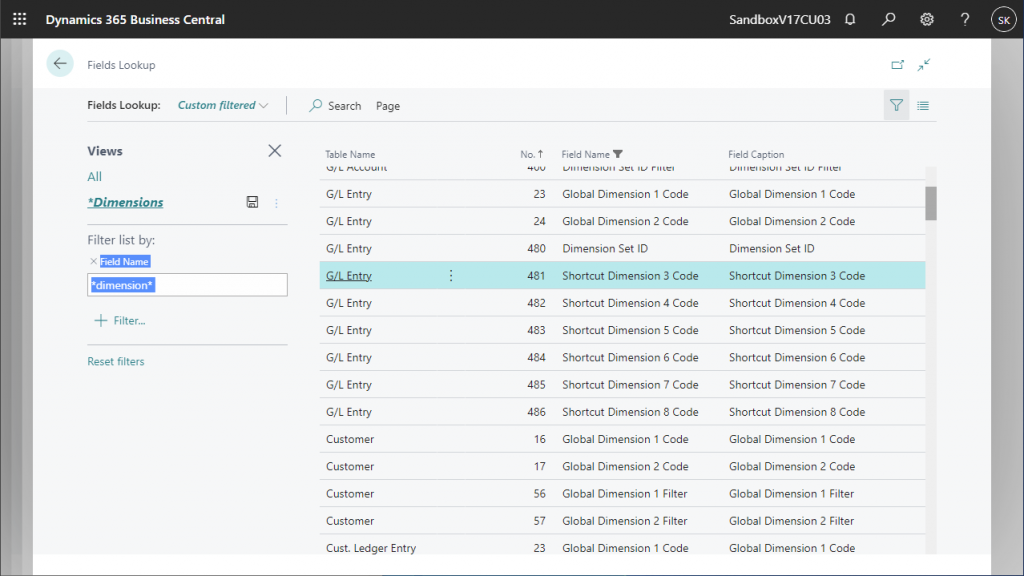Search the Fields Lookup list
1024x576 pixels.
pos(335,105)
